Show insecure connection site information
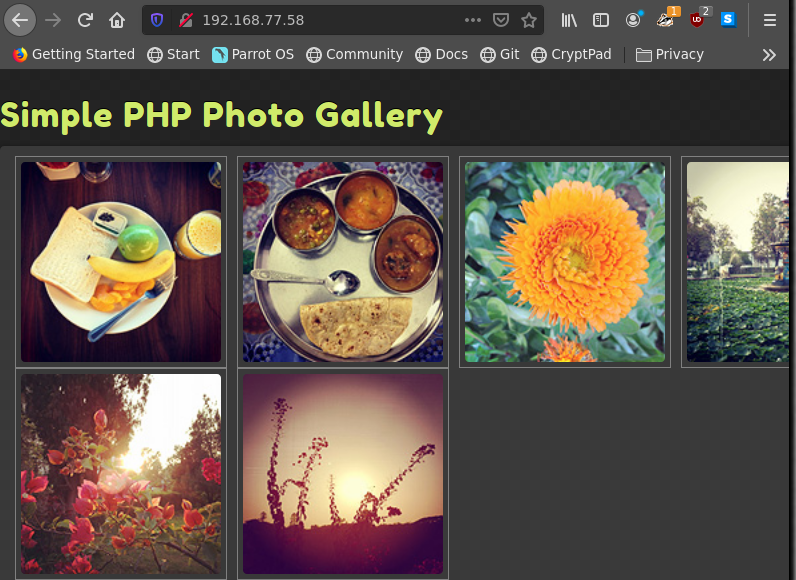This screenshot has width=796, height=580. [185, 20]
